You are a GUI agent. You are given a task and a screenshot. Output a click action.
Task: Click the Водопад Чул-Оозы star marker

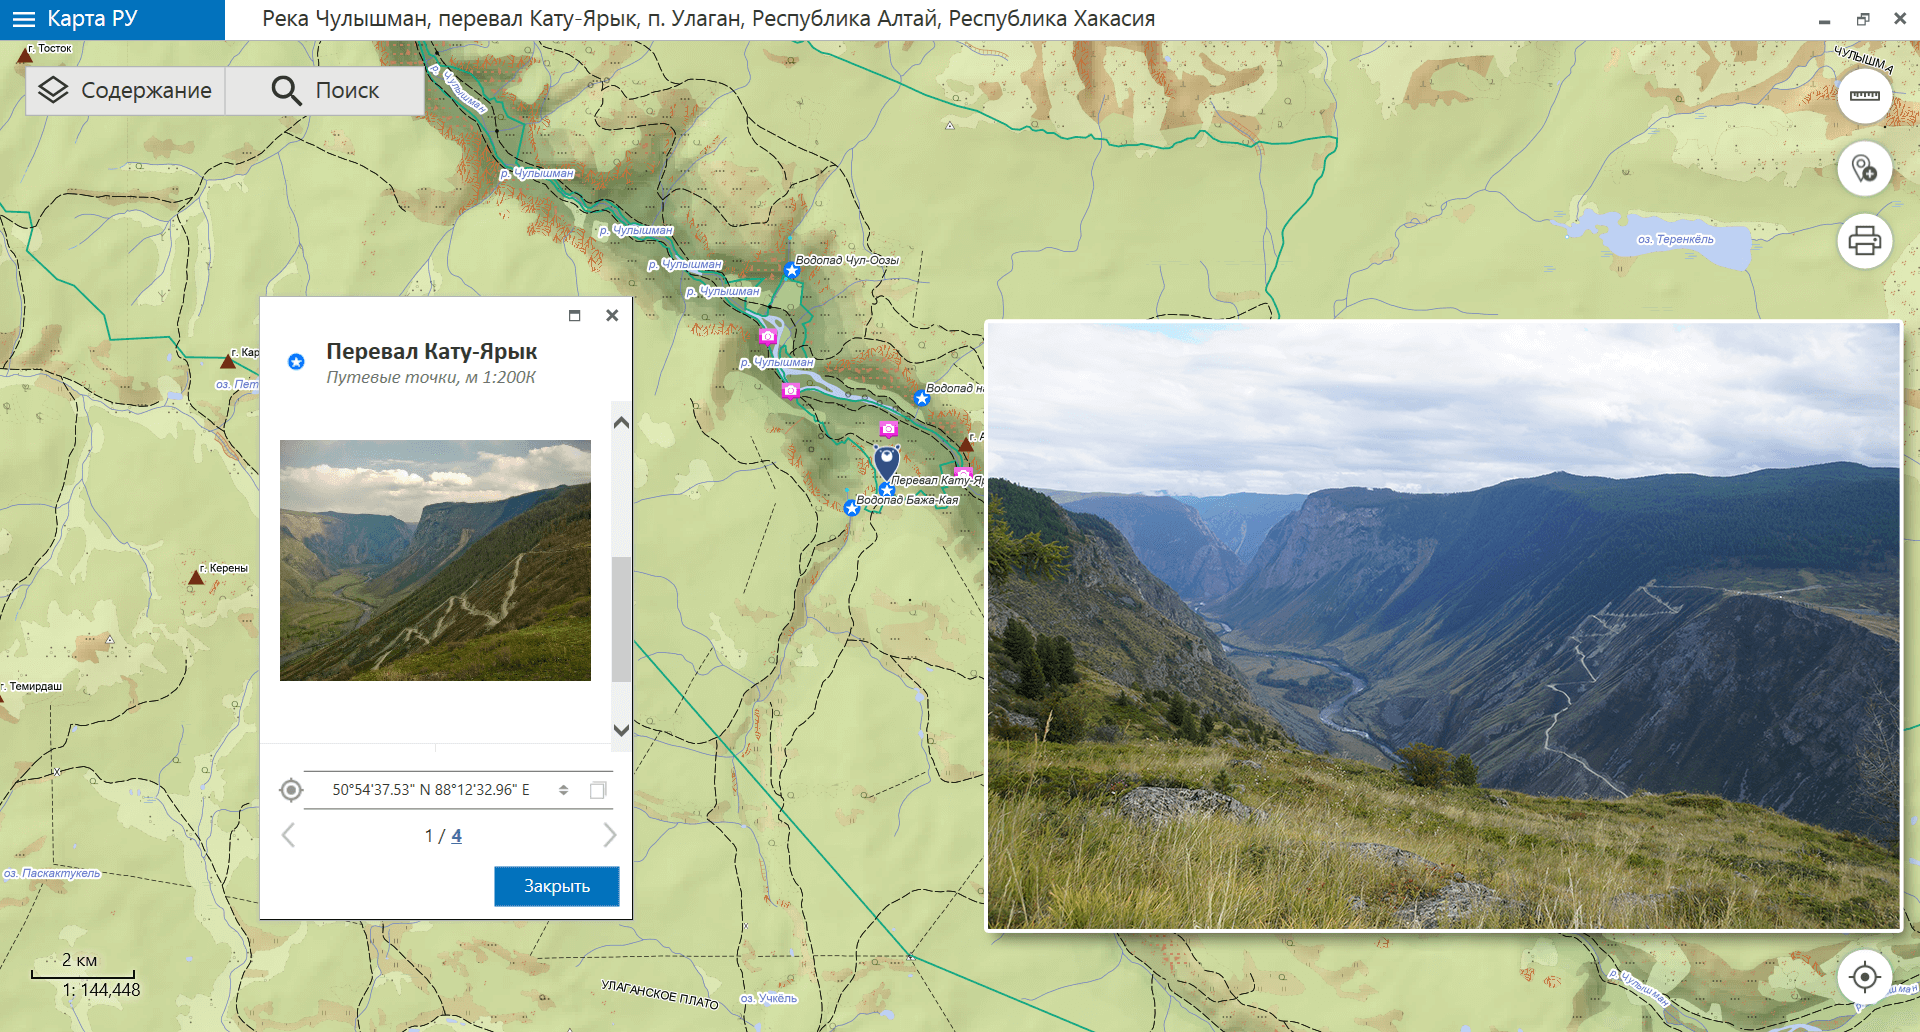791,270
